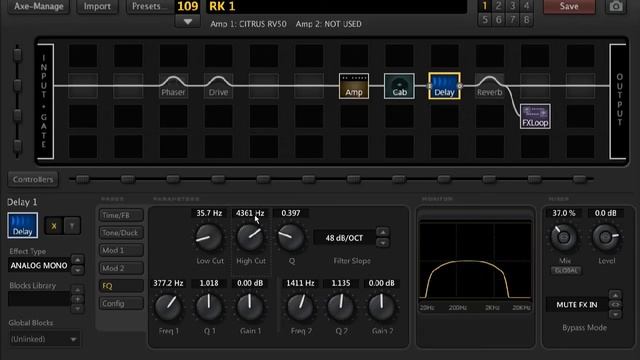Viewport: 640px width, 360px height.
Task: Click the 37.0 % Mix value
Action: (x=564, y=213)
